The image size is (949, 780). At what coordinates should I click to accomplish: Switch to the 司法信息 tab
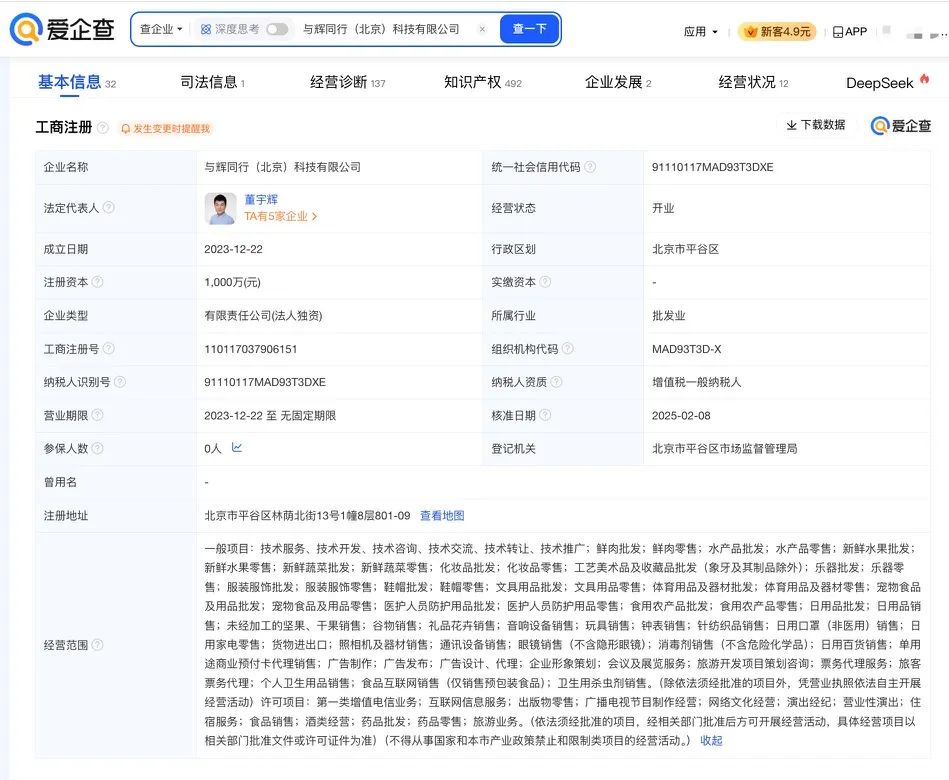pyautogui.click(x=212, y=82)
